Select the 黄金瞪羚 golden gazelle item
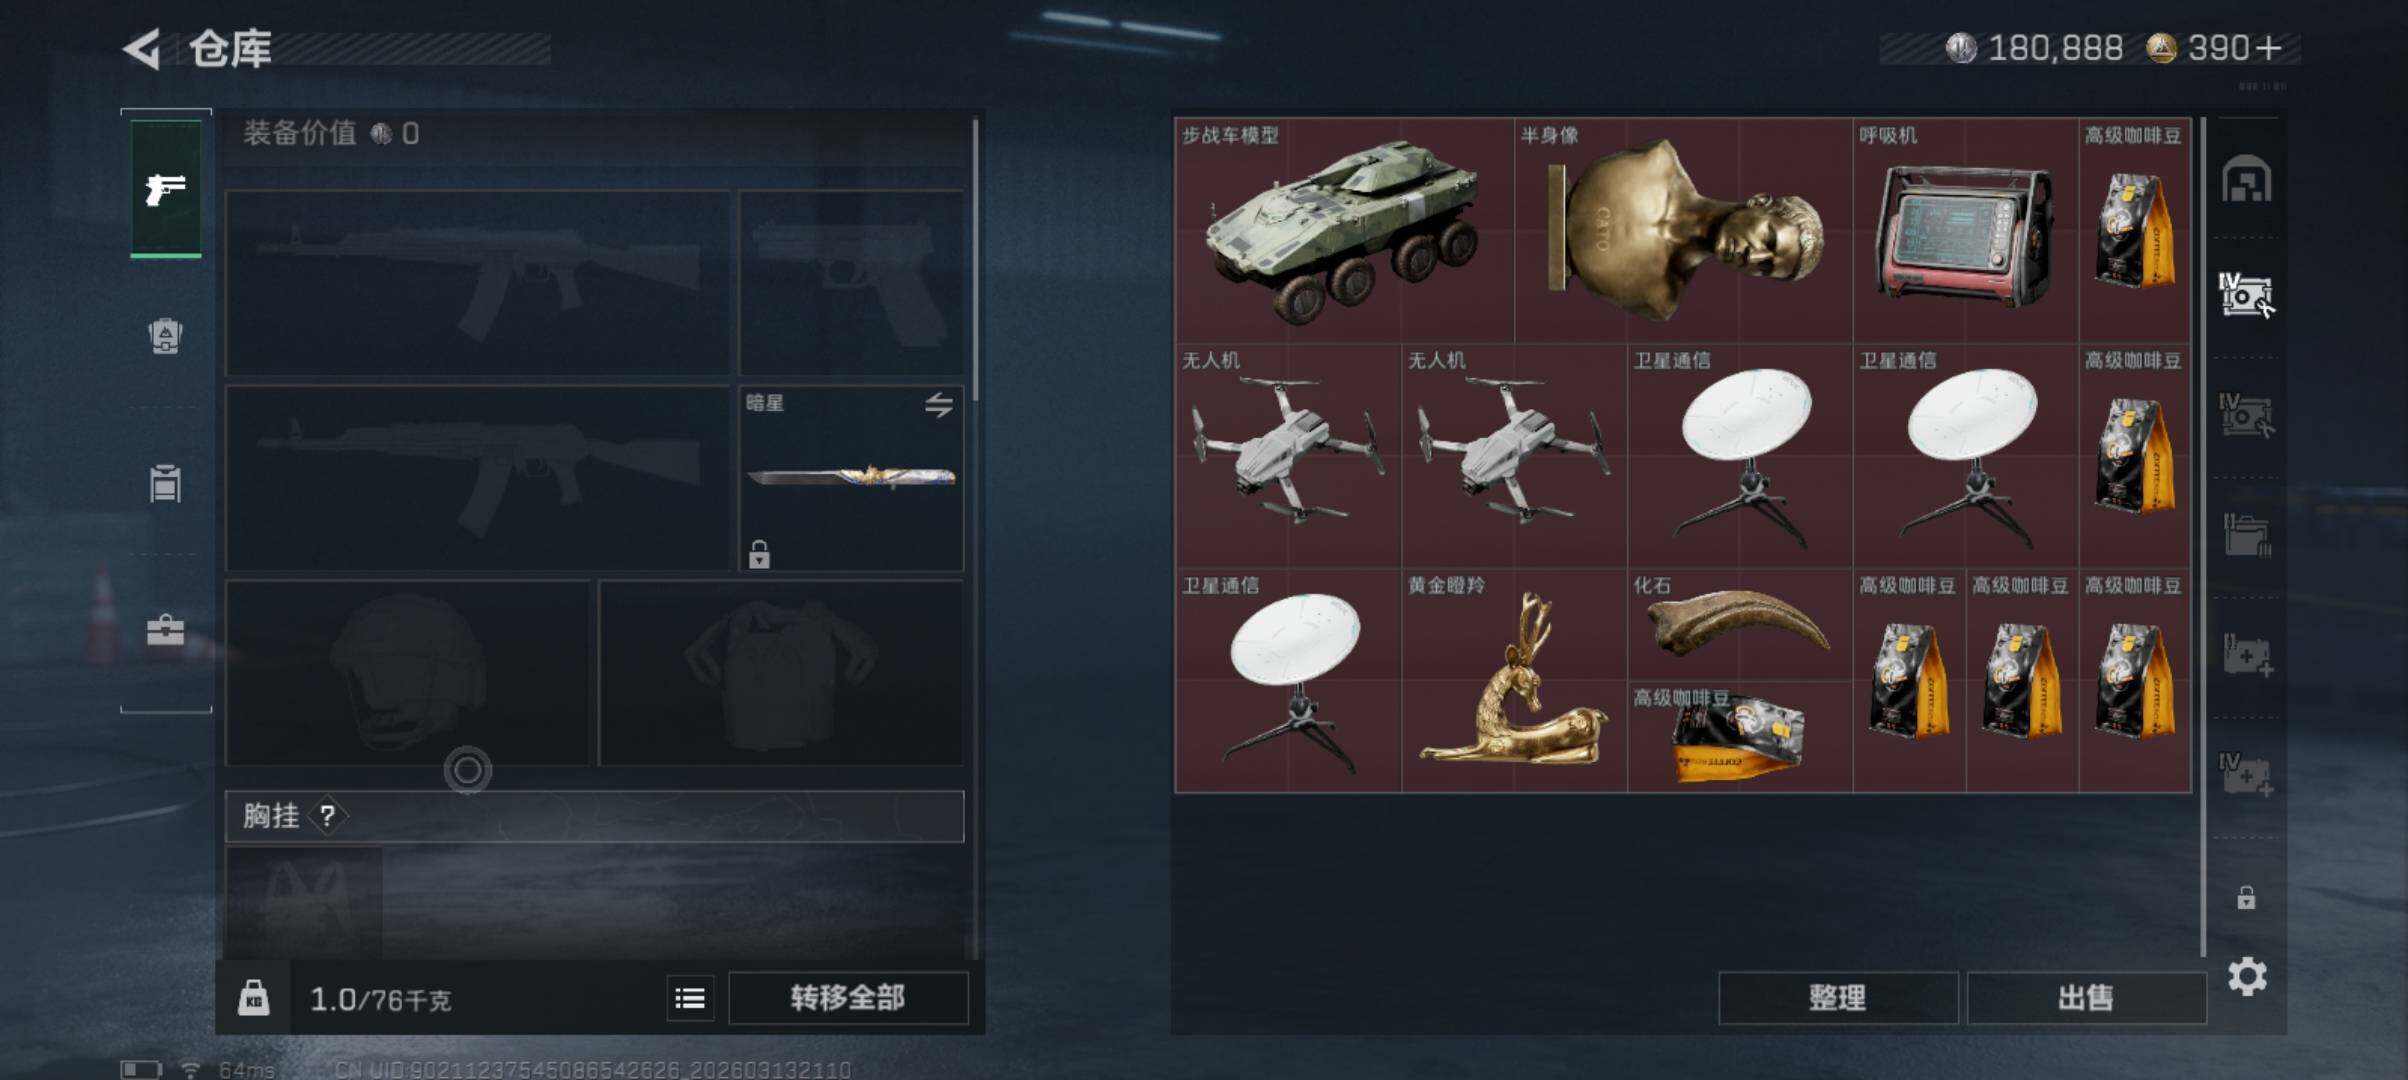The height and width of the screenshot is (1080, 2408). click(1515, 681)
